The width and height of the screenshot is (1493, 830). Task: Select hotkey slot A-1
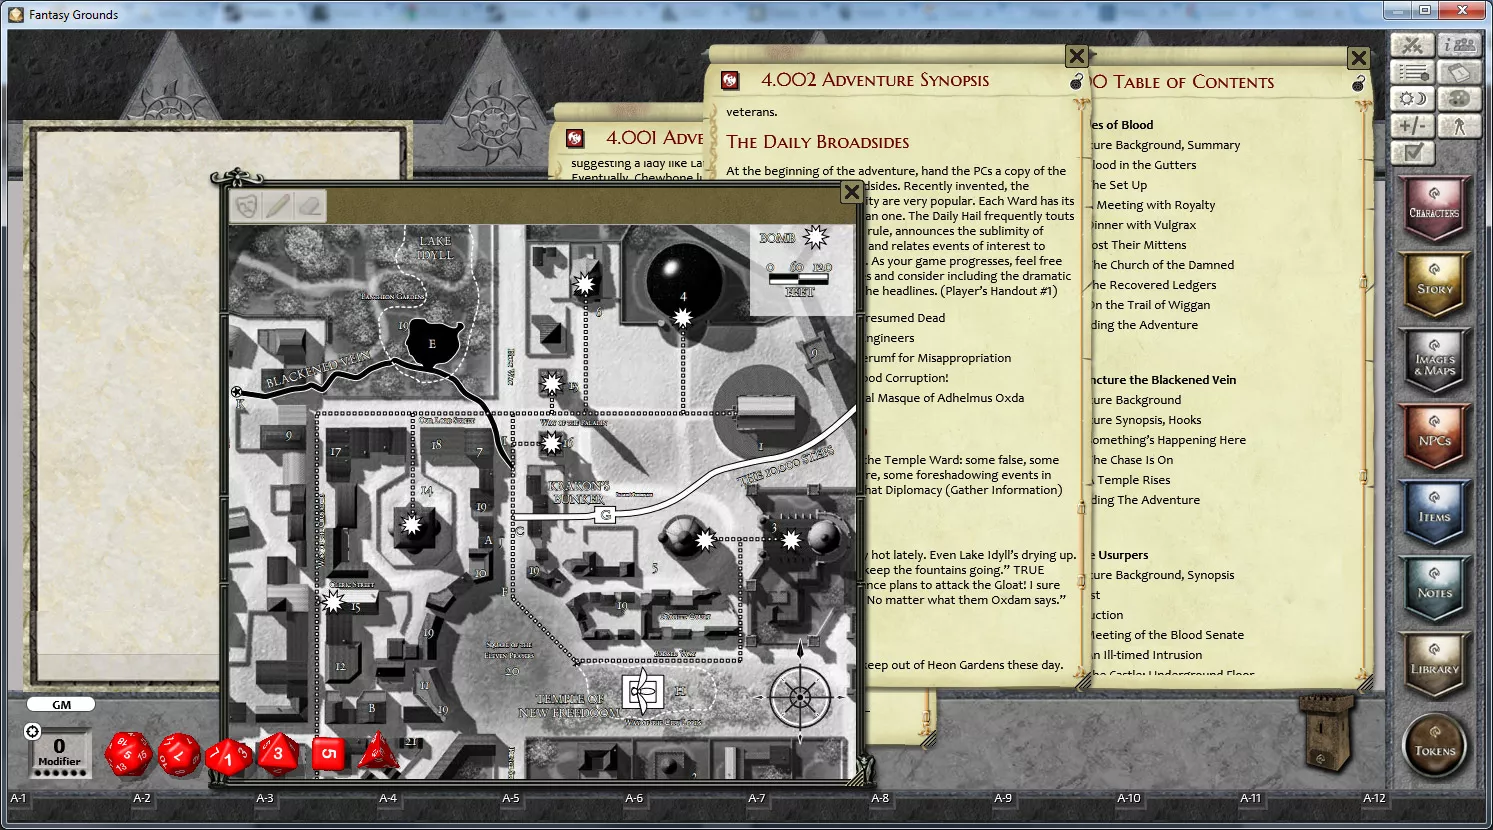[x=18, y=798]
